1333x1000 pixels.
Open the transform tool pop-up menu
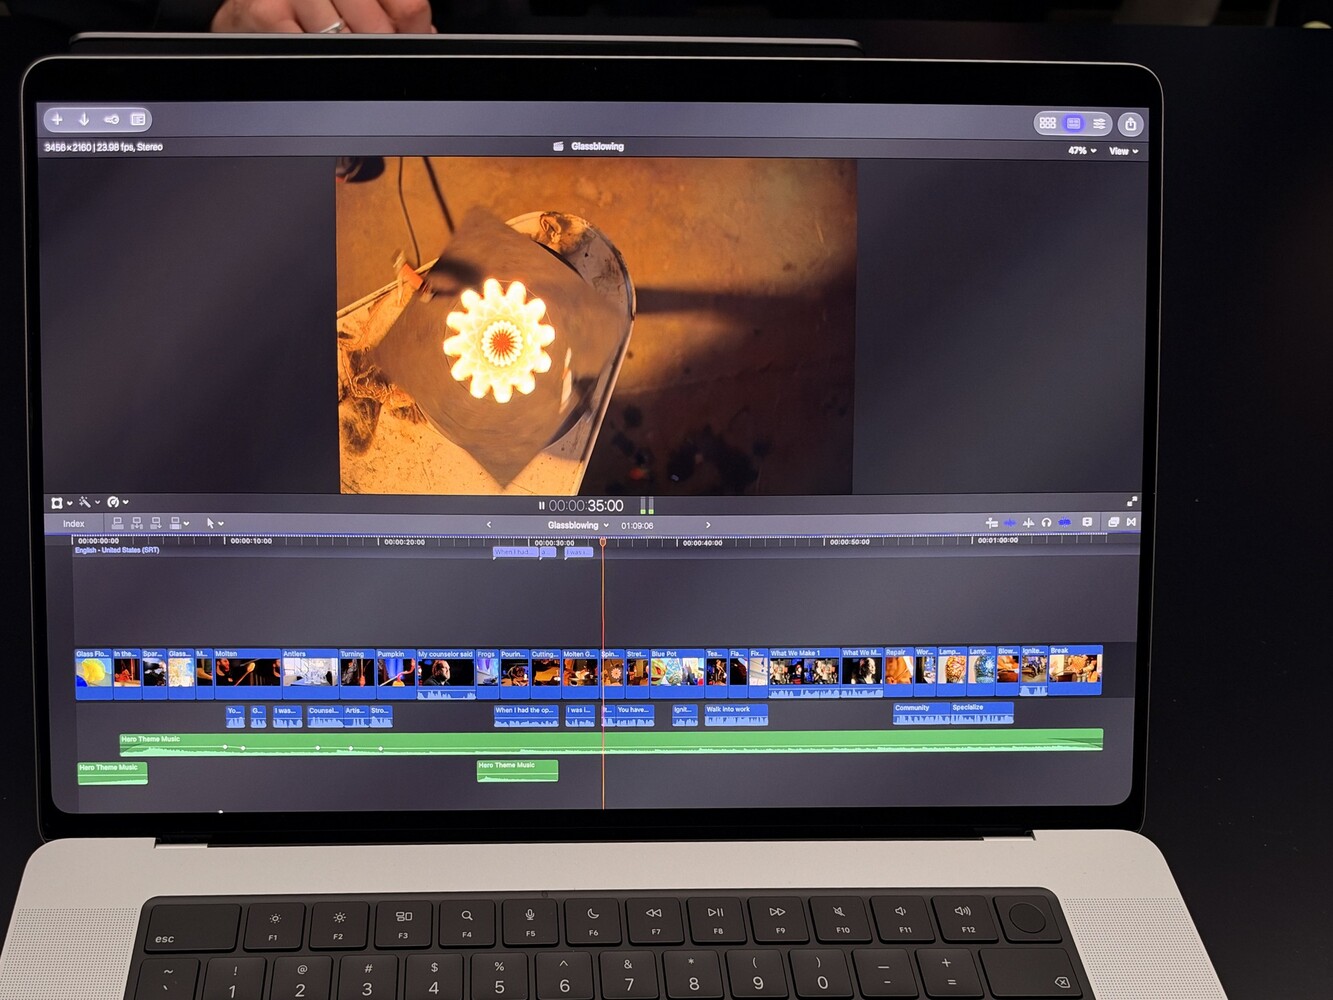tap(61, 502)
